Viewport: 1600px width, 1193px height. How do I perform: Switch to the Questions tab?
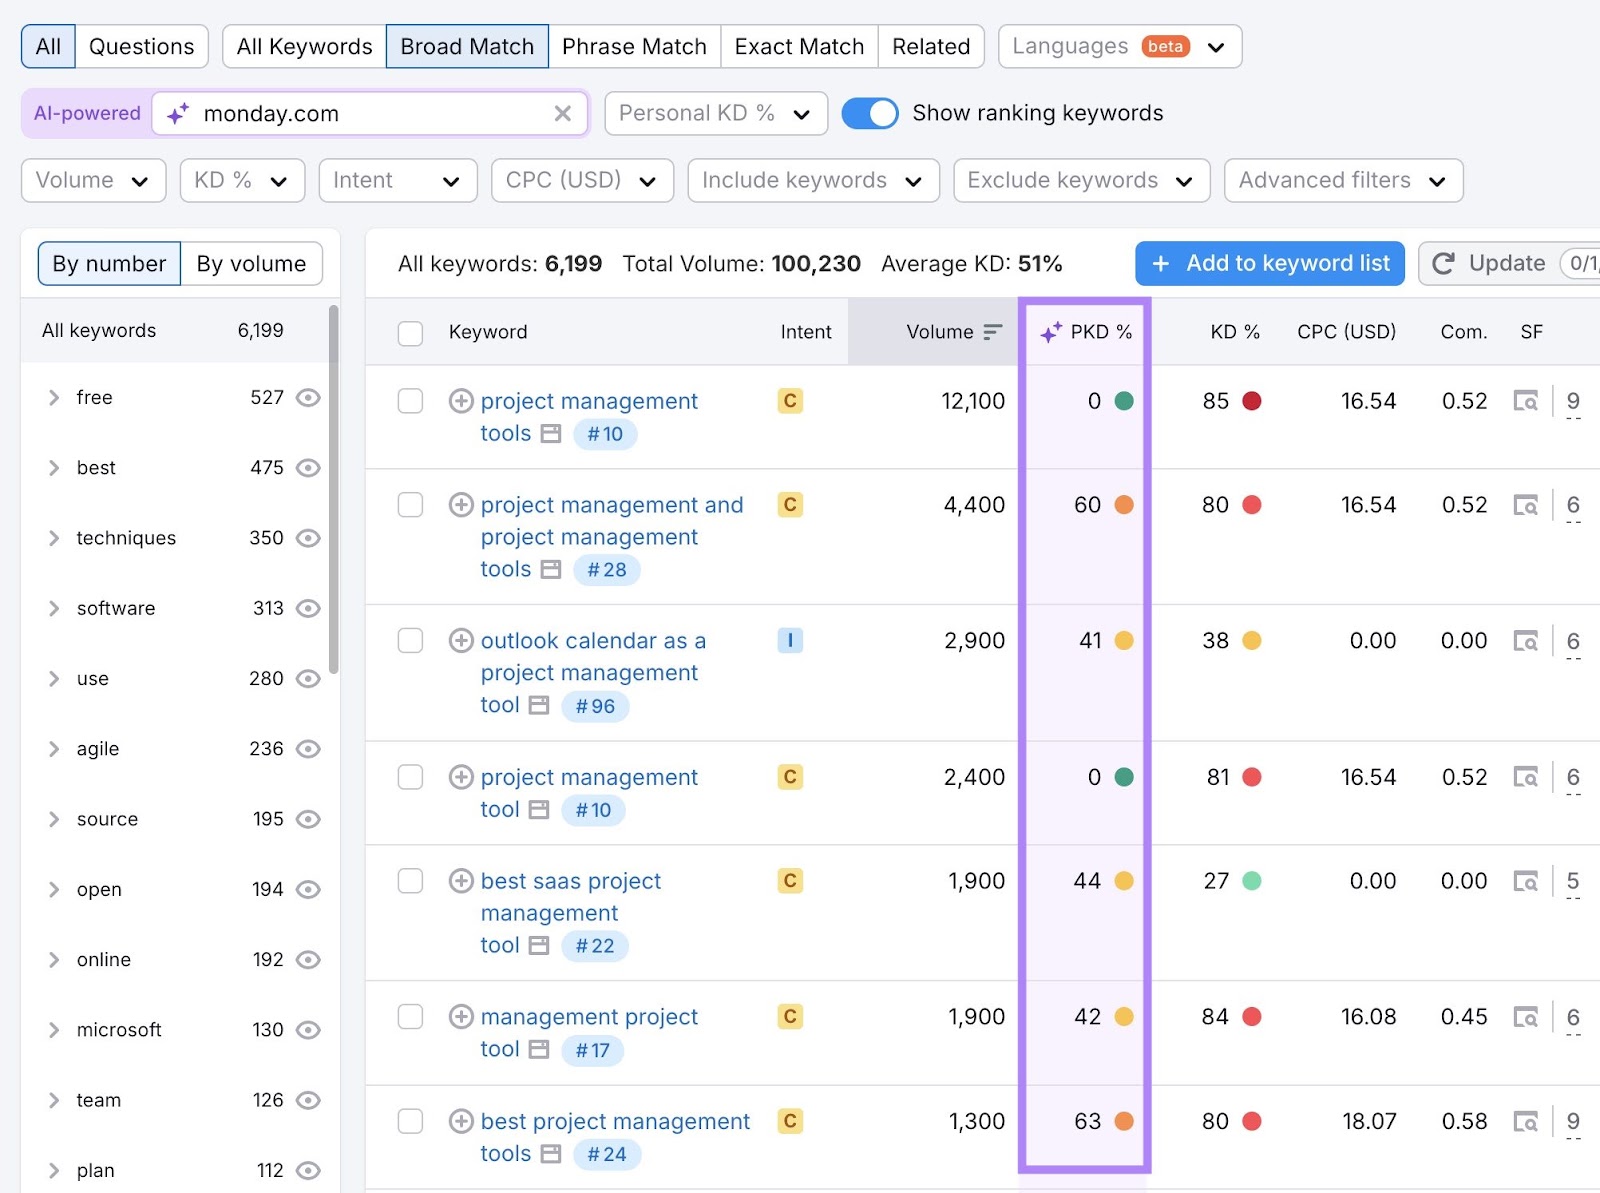point(142,47)
